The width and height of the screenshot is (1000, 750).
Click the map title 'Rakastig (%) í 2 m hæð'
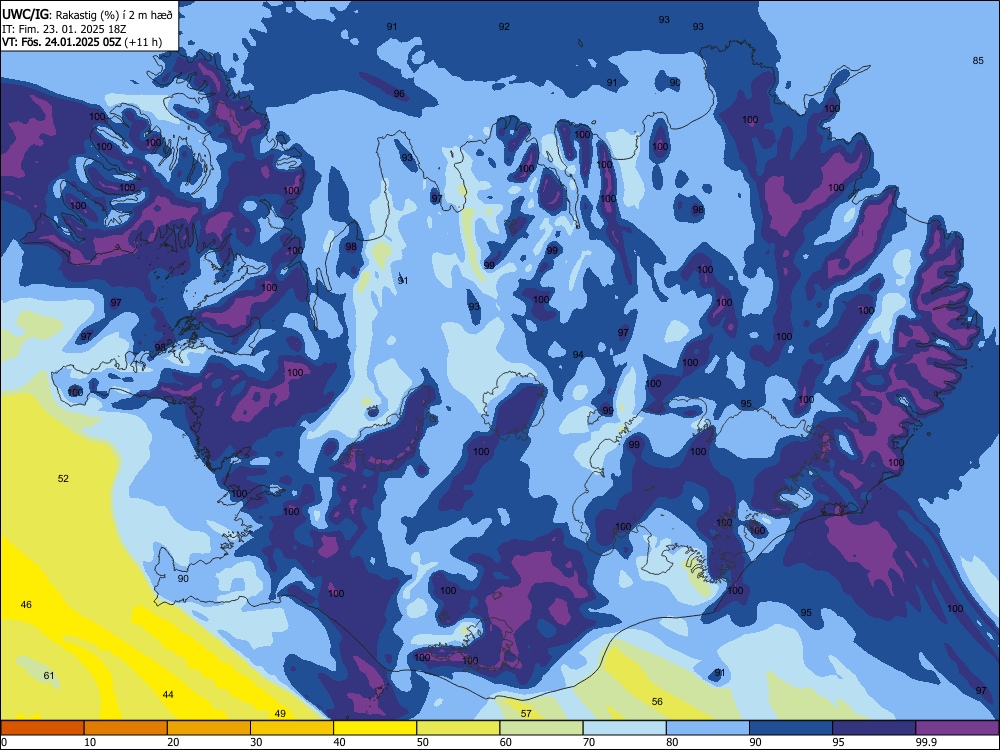(x=114, y=16)
